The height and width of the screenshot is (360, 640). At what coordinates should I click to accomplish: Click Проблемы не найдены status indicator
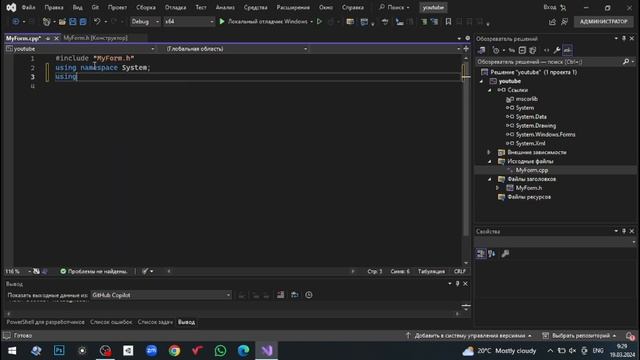point(93,271)
